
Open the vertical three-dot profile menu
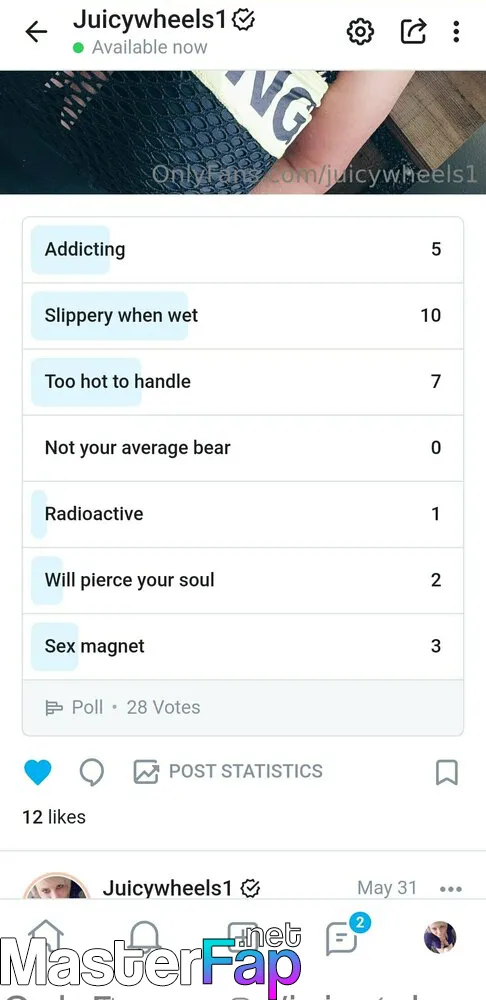point(456,31)
